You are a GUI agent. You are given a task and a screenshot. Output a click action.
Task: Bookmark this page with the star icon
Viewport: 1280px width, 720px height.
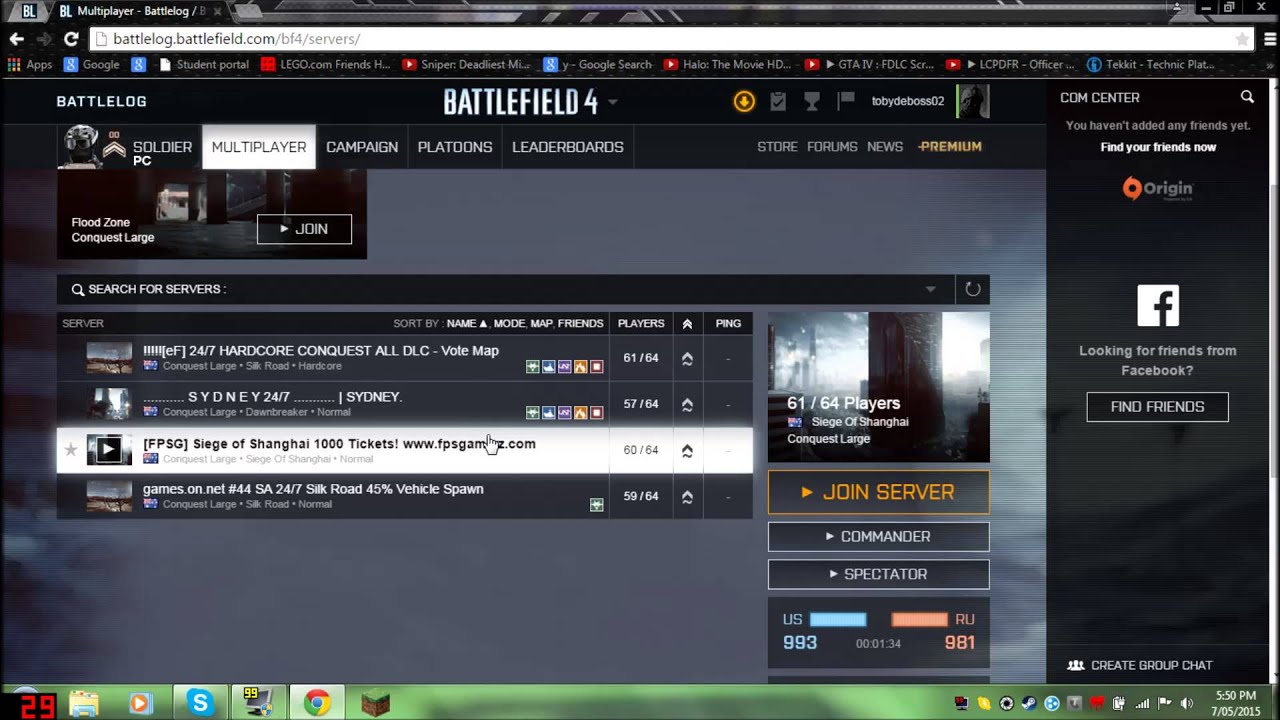click(1242, 39)
